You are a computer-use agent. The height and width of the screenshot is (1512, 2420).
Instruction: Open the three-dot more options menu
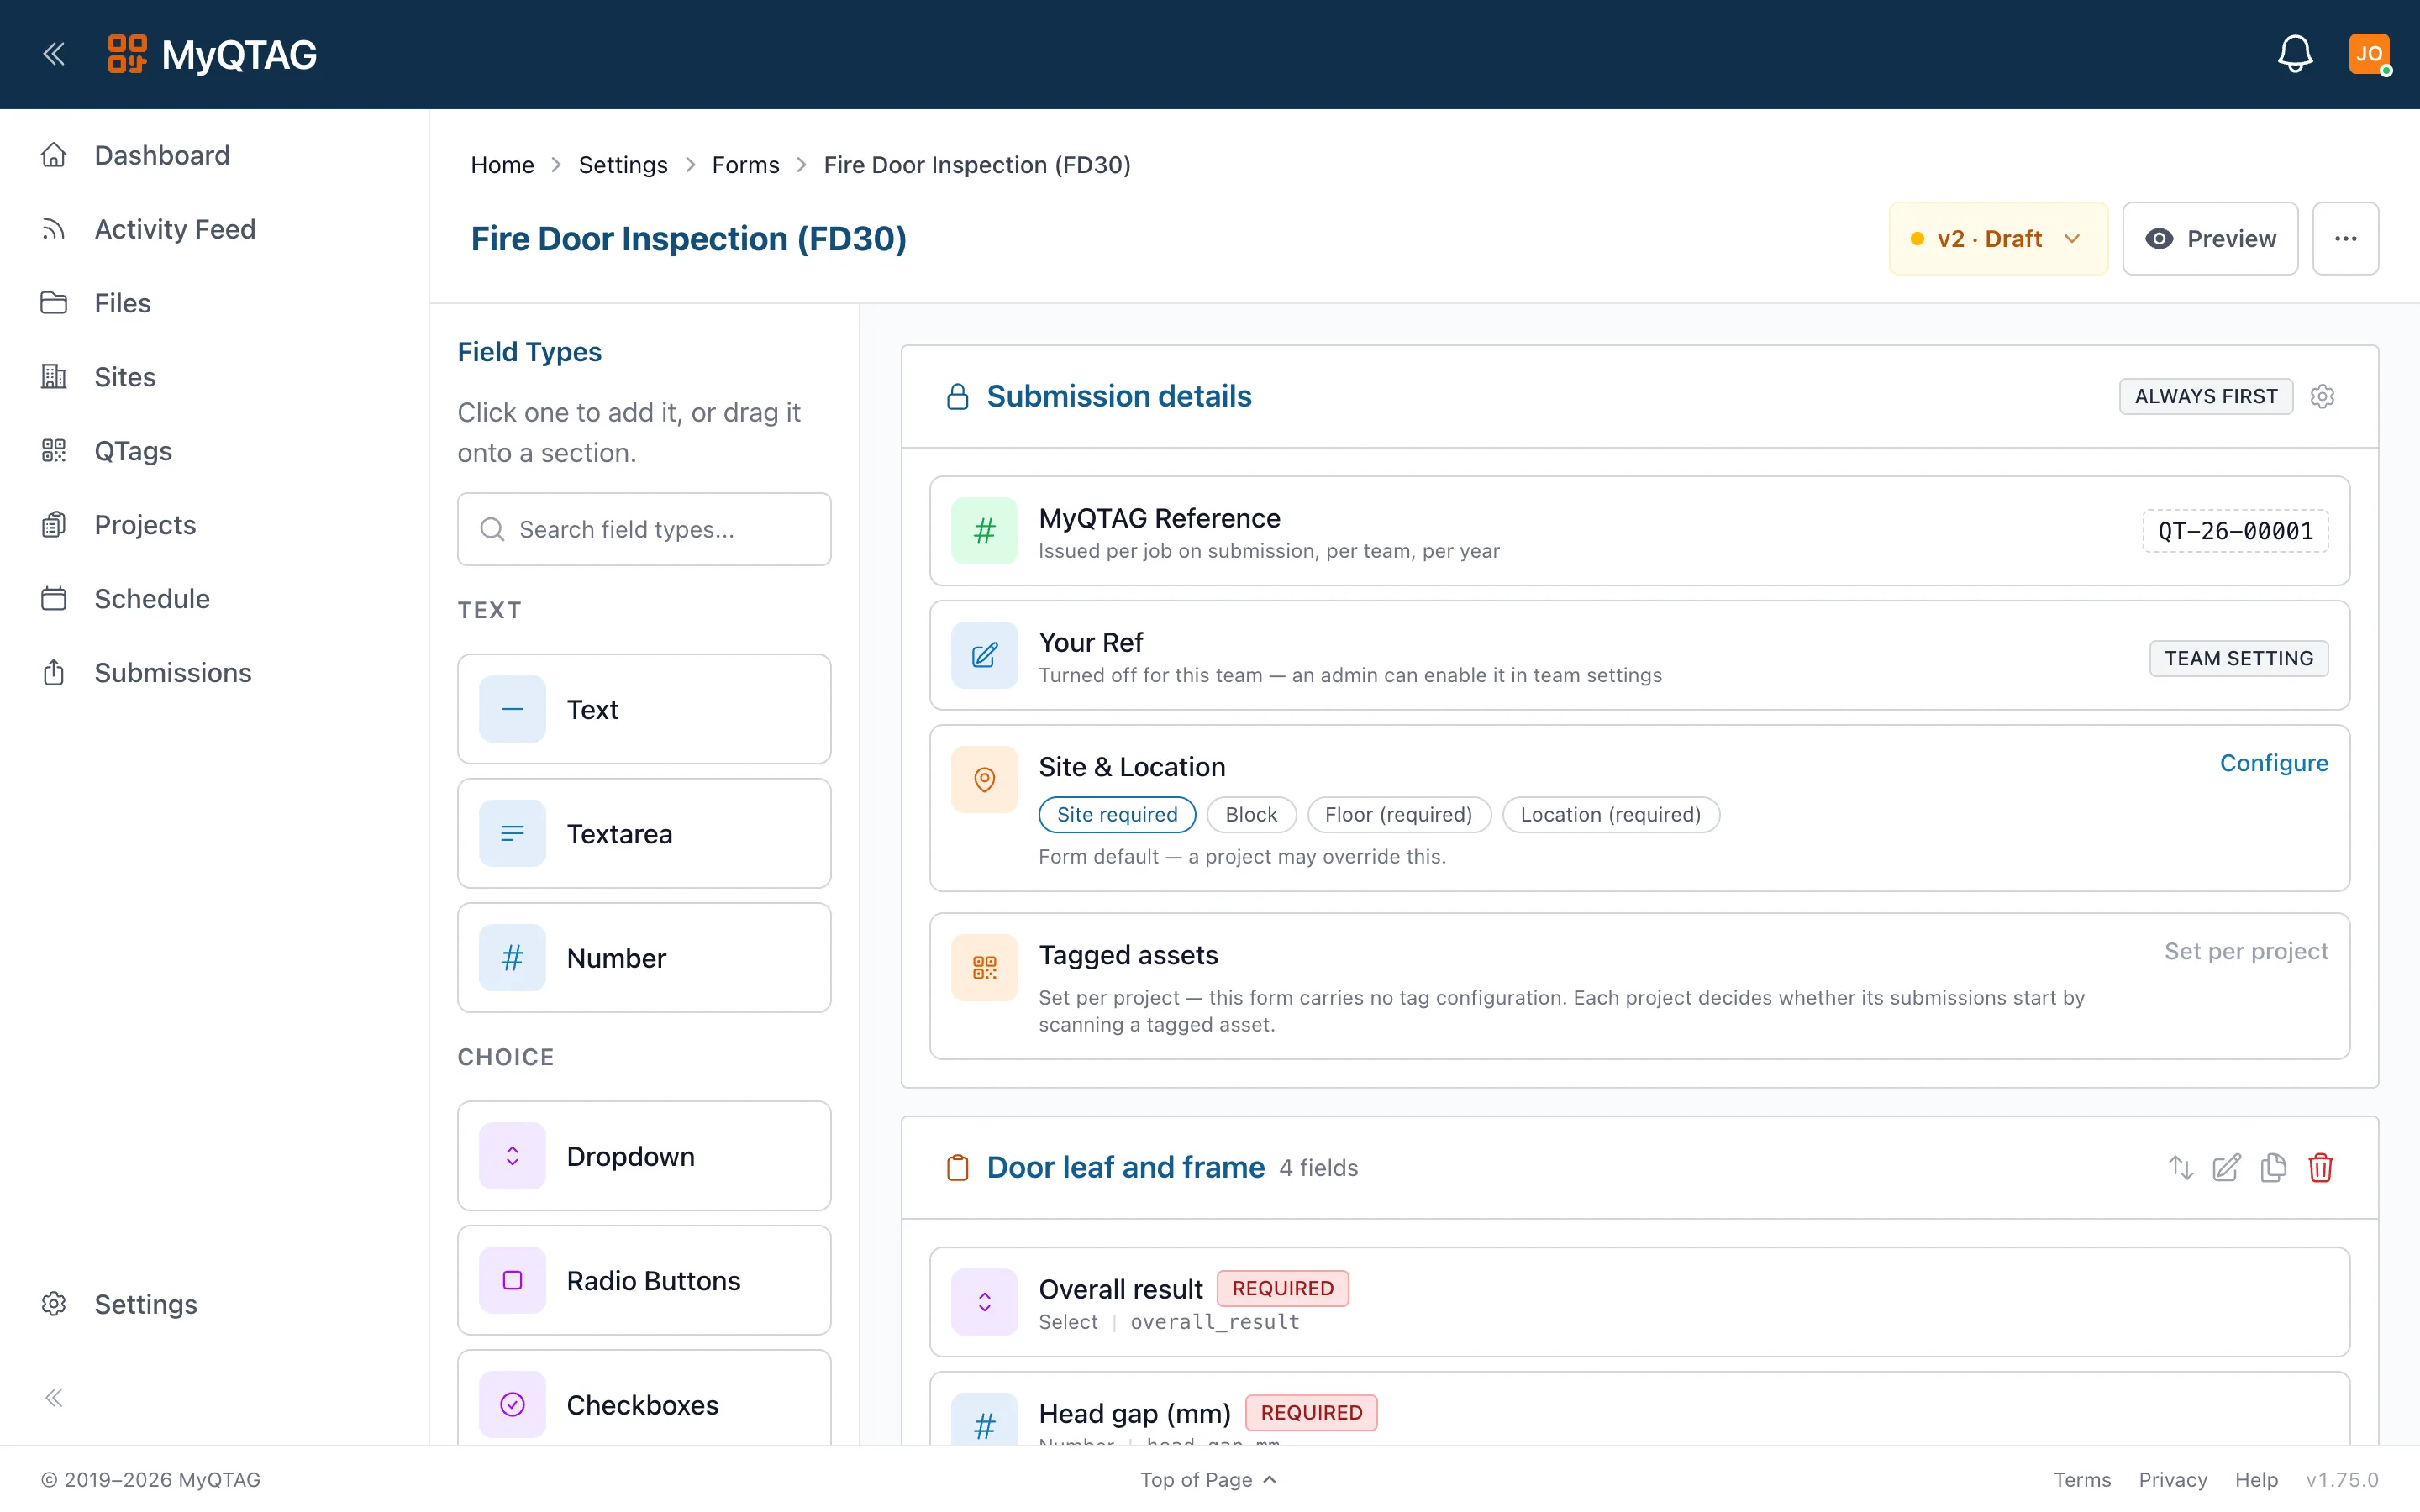coord(2345,239)
